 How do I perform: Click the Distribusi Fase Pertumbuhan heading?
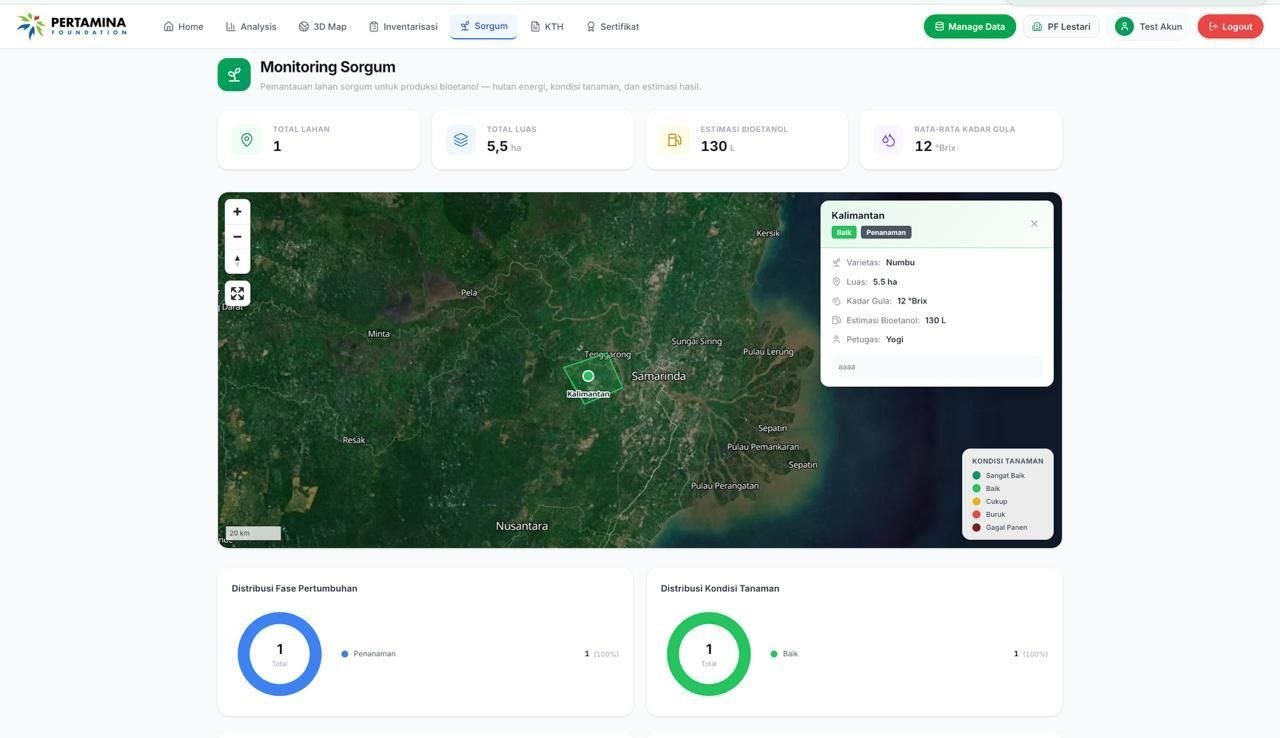point(295,589)
